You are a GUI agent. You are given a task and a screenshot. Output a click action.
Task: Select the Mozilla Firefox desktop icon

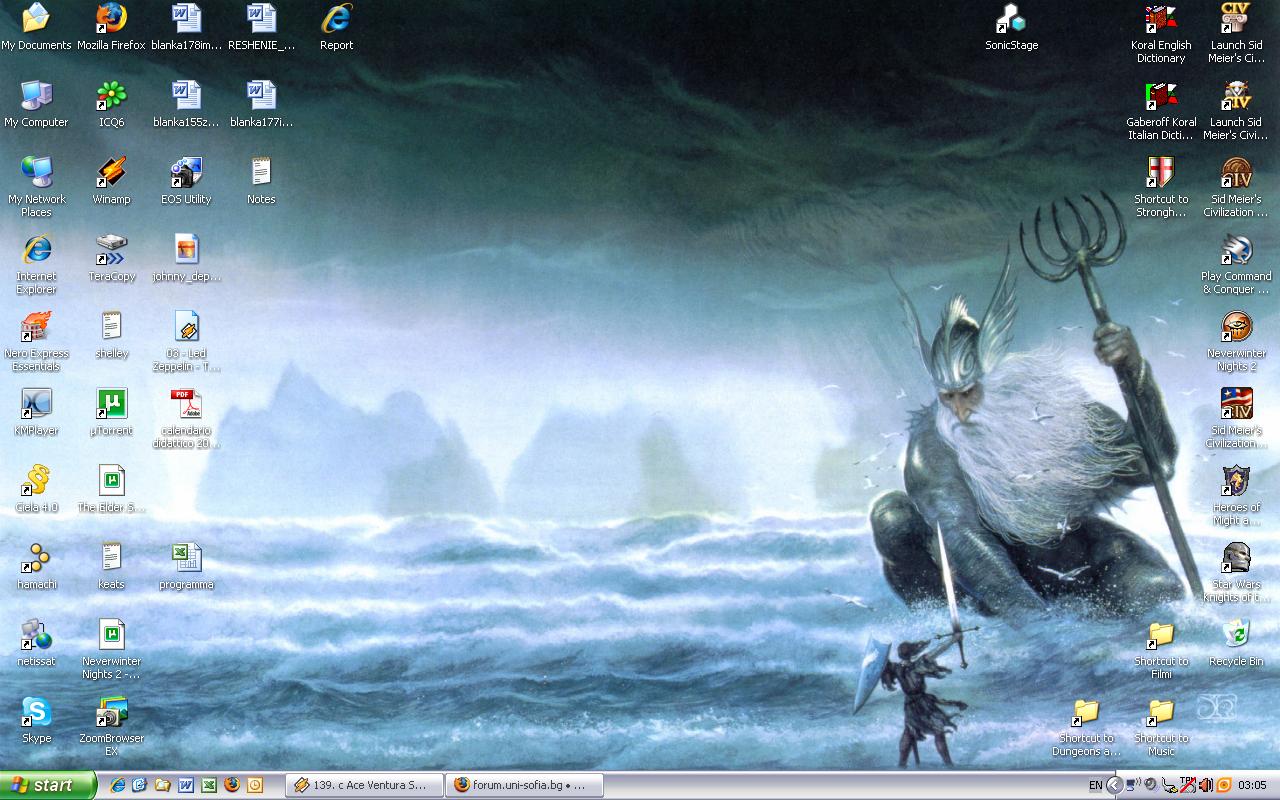pyautogui.click(x=111, y=19)
